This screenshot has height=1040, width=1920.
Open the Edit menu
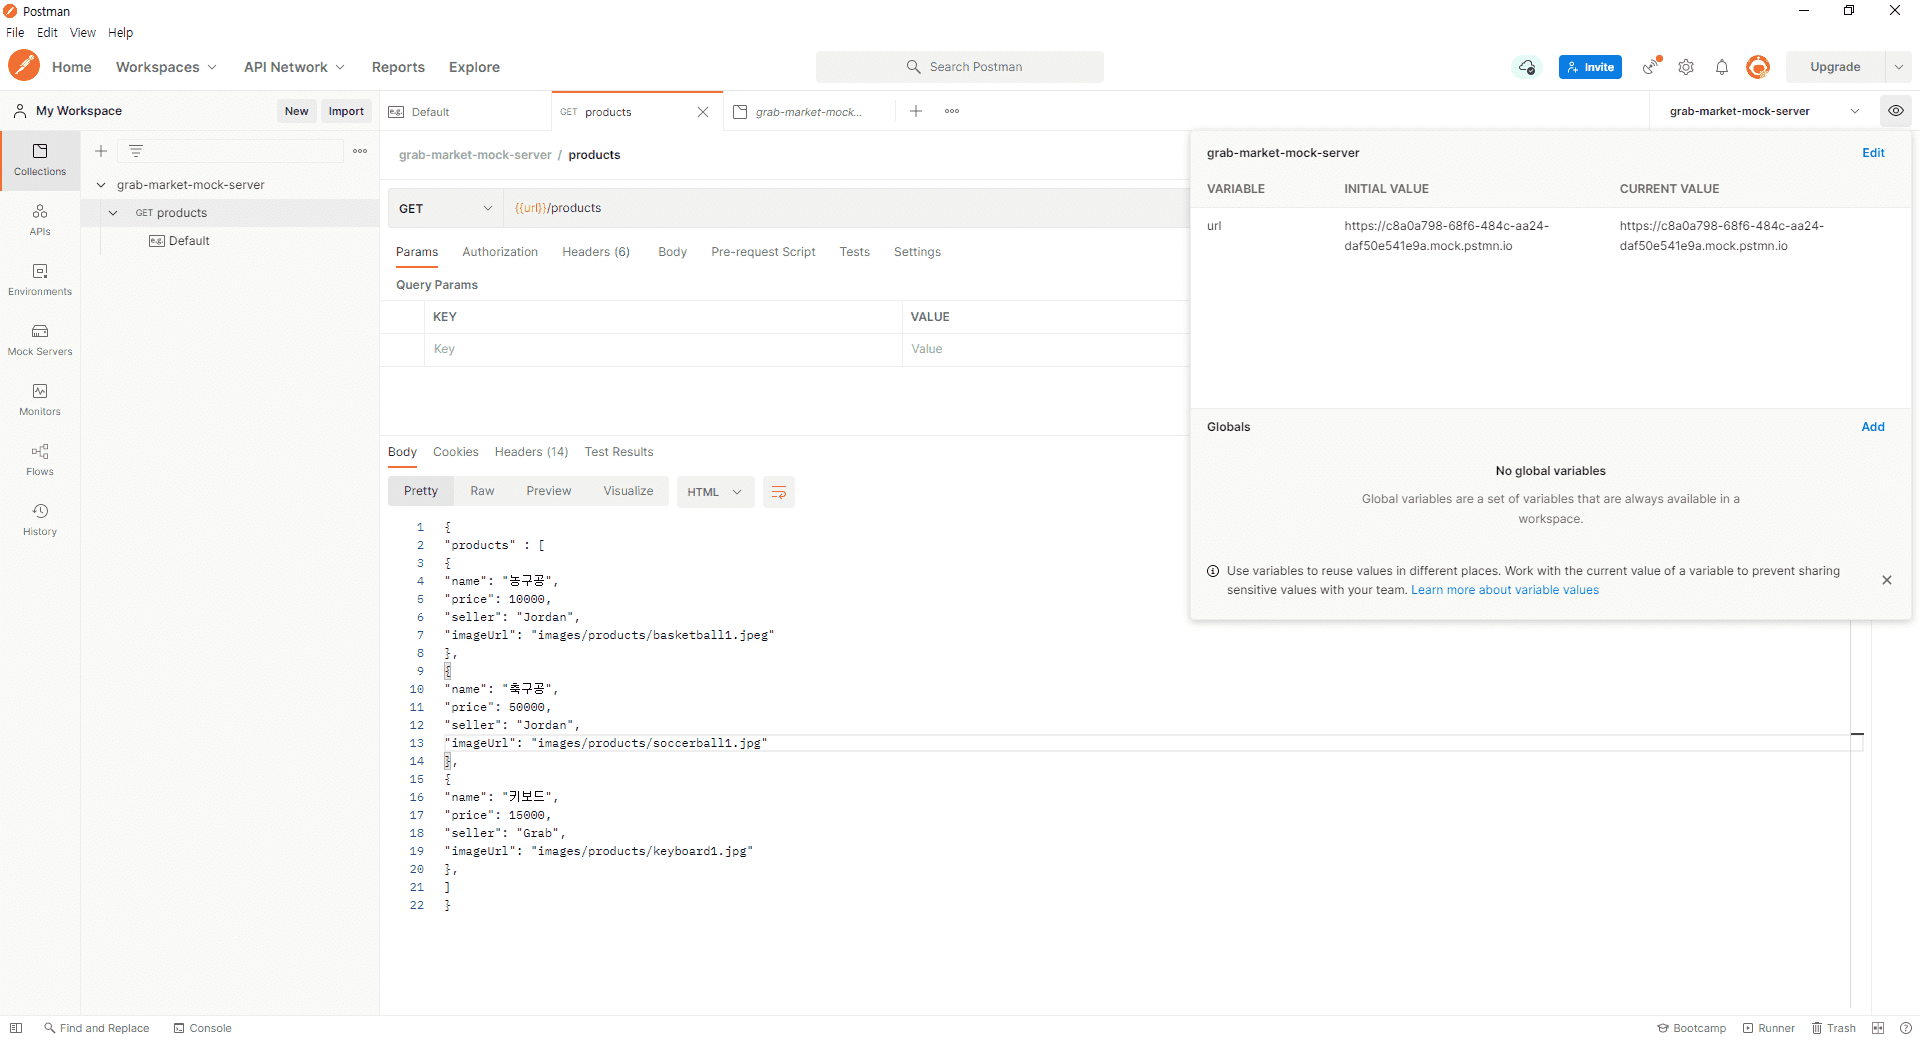47,33
